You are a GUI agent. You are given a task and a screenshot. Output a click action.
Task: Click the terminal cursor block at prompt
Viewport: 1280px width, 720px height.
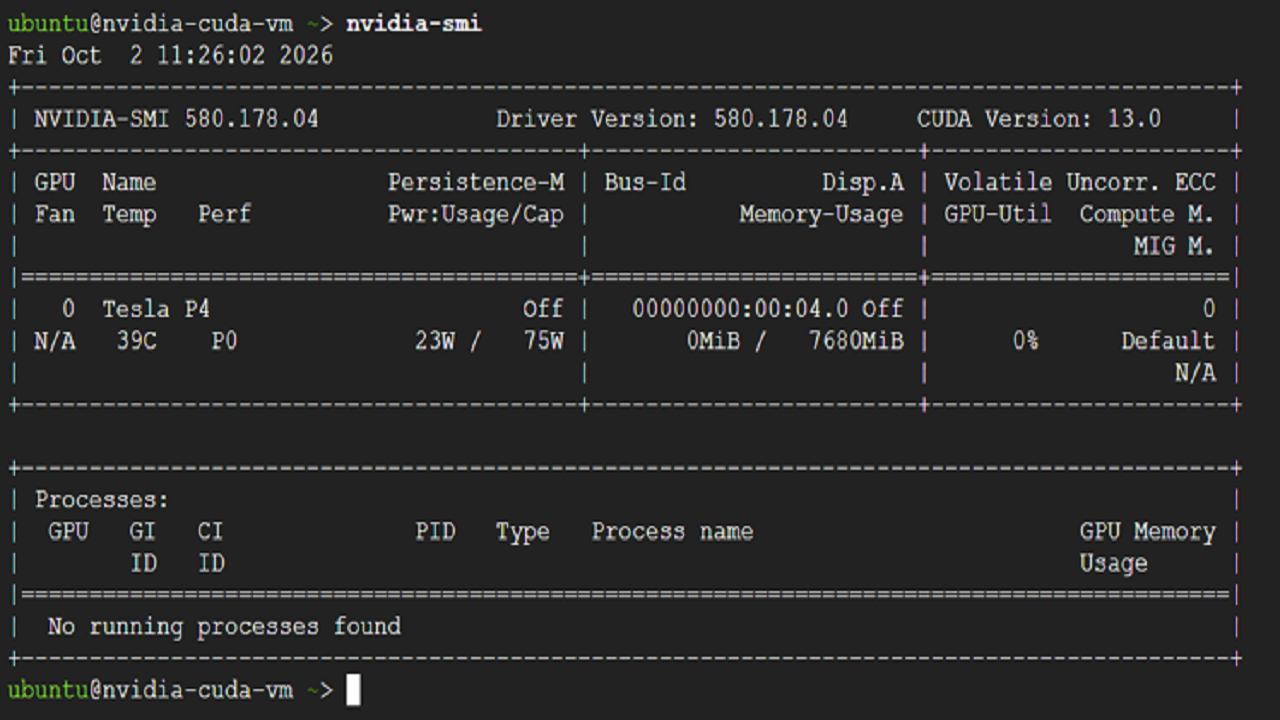point(353,690)
